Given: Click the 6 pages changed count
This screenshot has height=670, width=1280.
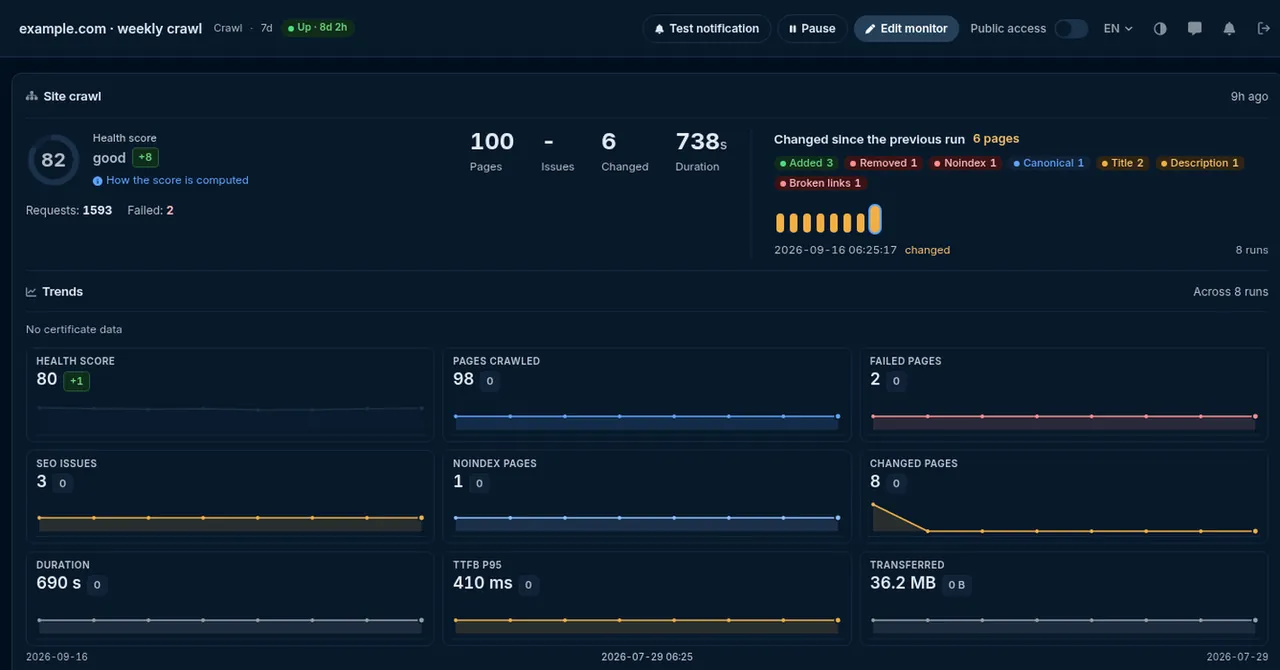Looking at the screenshot, I should coord(996,139).
